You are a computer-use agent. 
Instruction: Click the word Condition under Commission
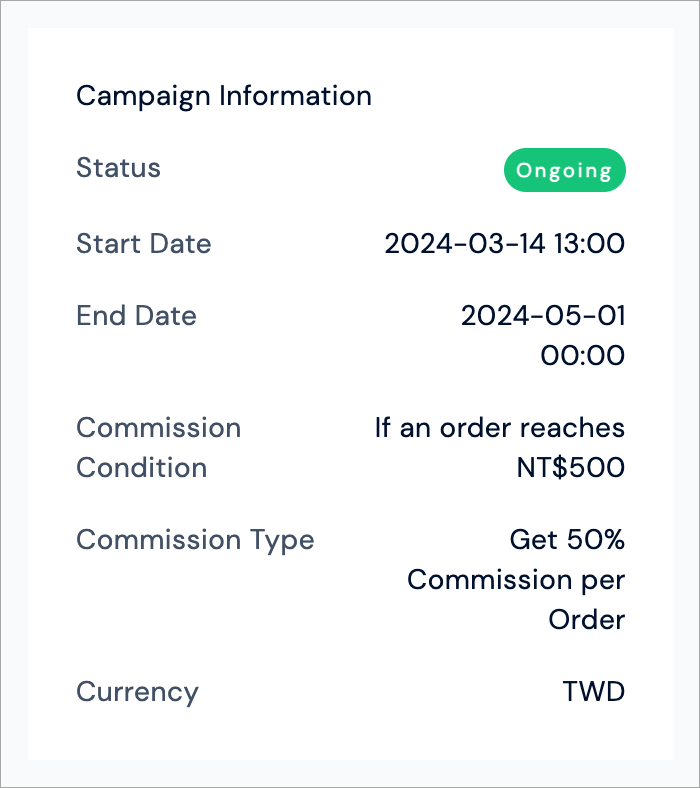pos(142,468)
